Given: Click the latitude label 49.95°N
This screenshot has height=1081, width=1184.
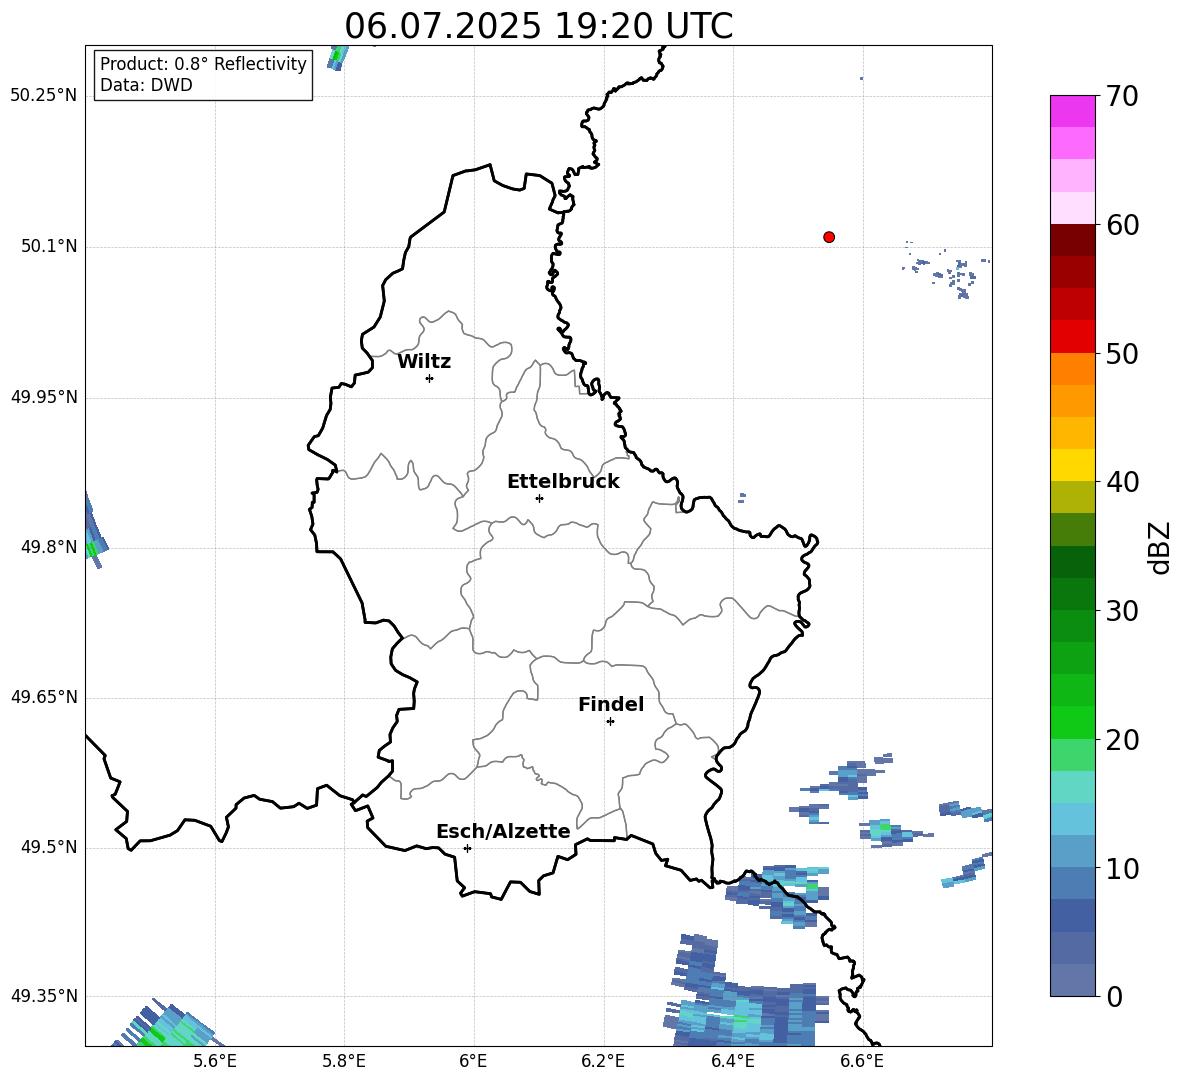Looking at the screenshot, I should tap(44, 396).
